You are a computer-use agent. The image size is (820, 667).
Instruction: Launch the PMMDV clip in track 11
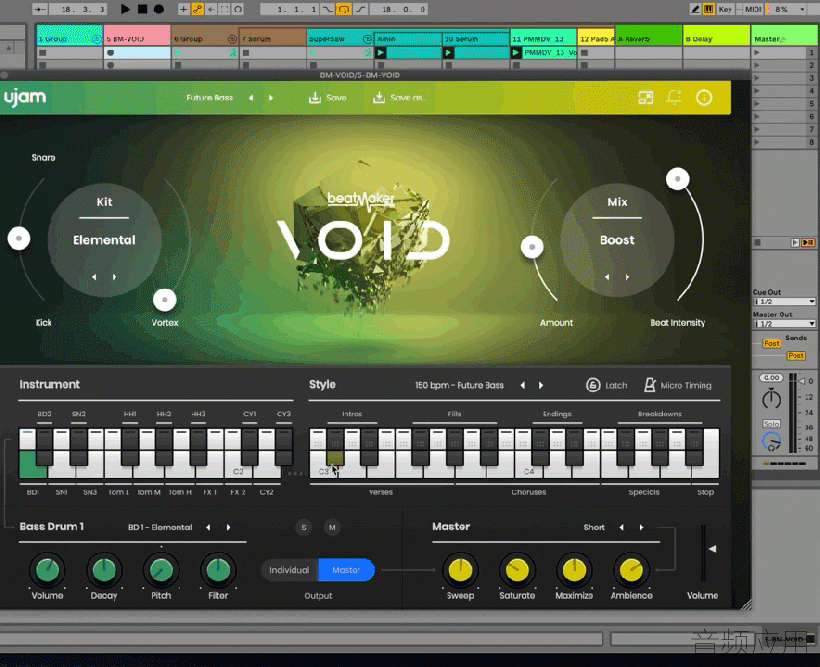point(516,52)
